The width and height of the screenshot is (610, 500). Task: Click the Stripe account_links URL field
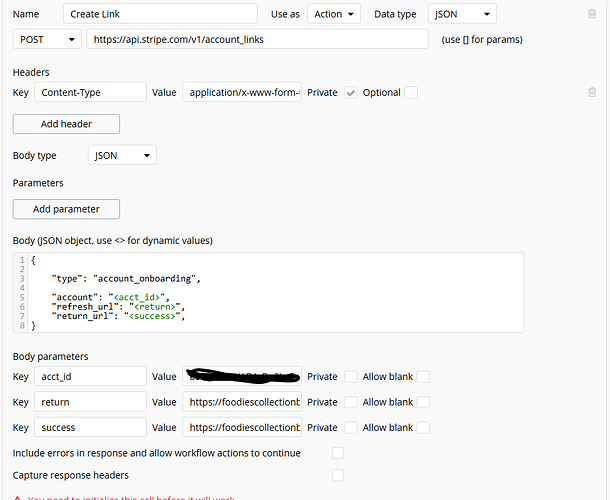coord(258,40)
